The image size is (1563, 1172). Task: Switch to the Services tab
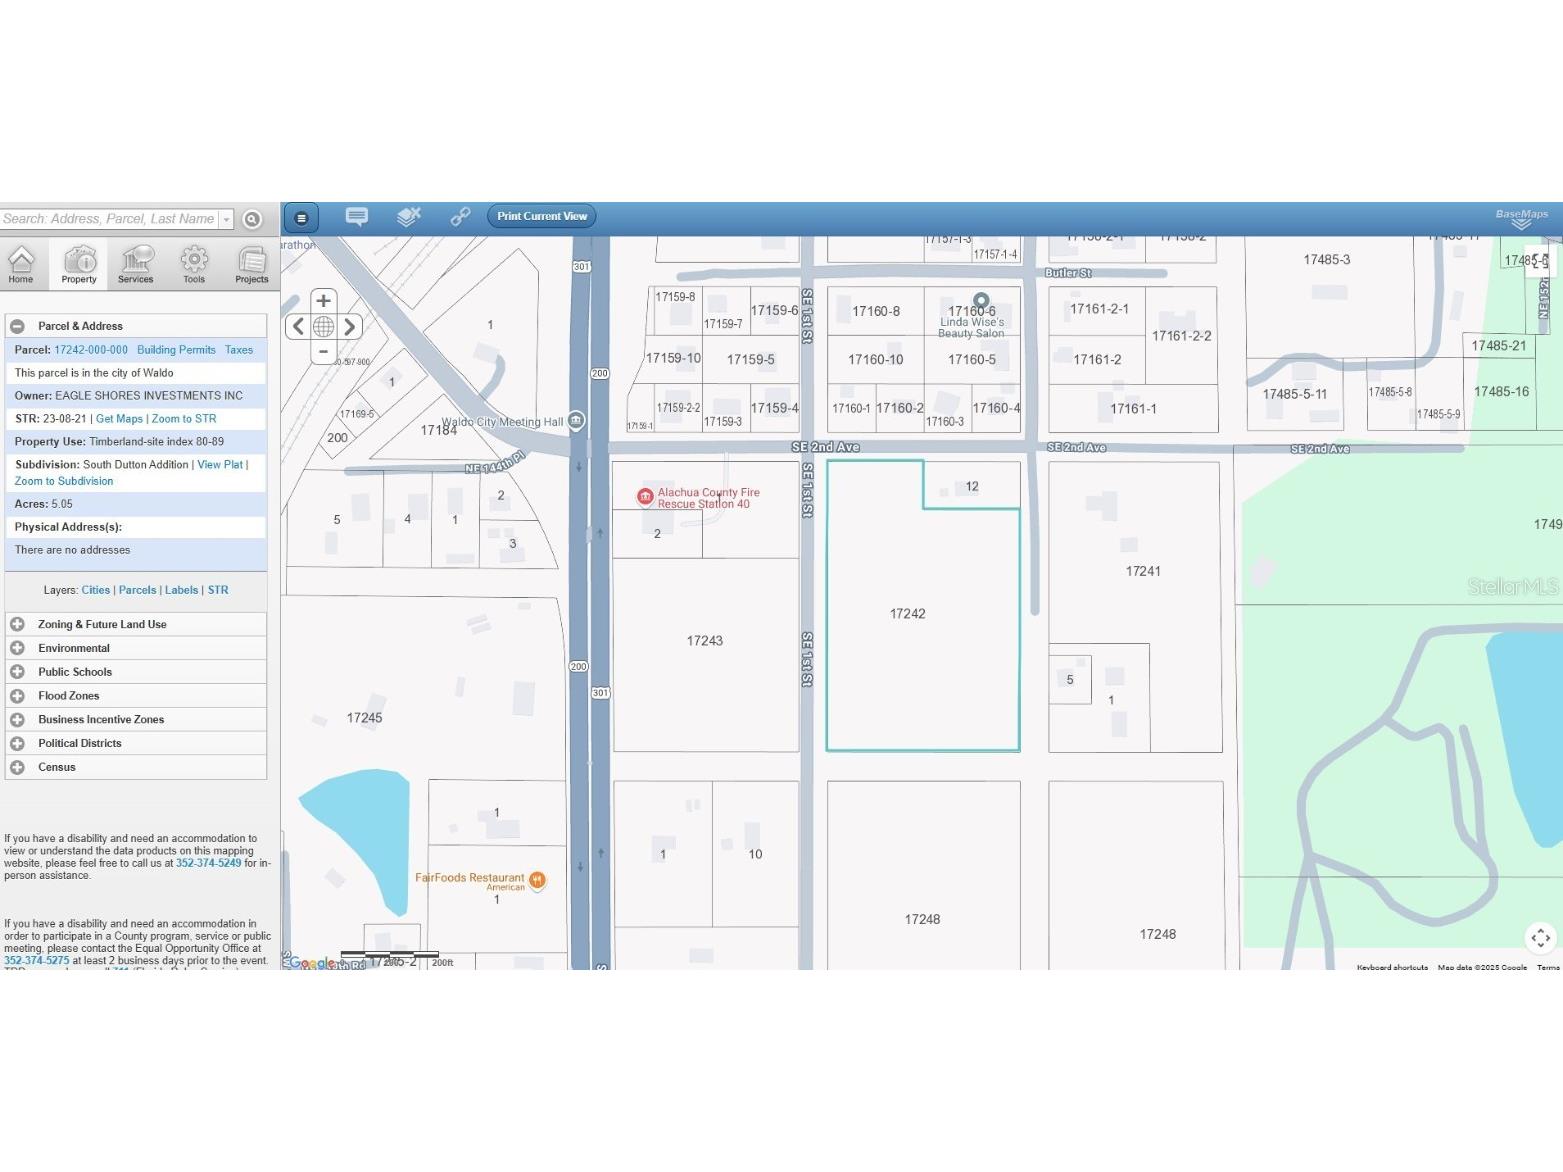pyautogui.click(x=135, y=265)
